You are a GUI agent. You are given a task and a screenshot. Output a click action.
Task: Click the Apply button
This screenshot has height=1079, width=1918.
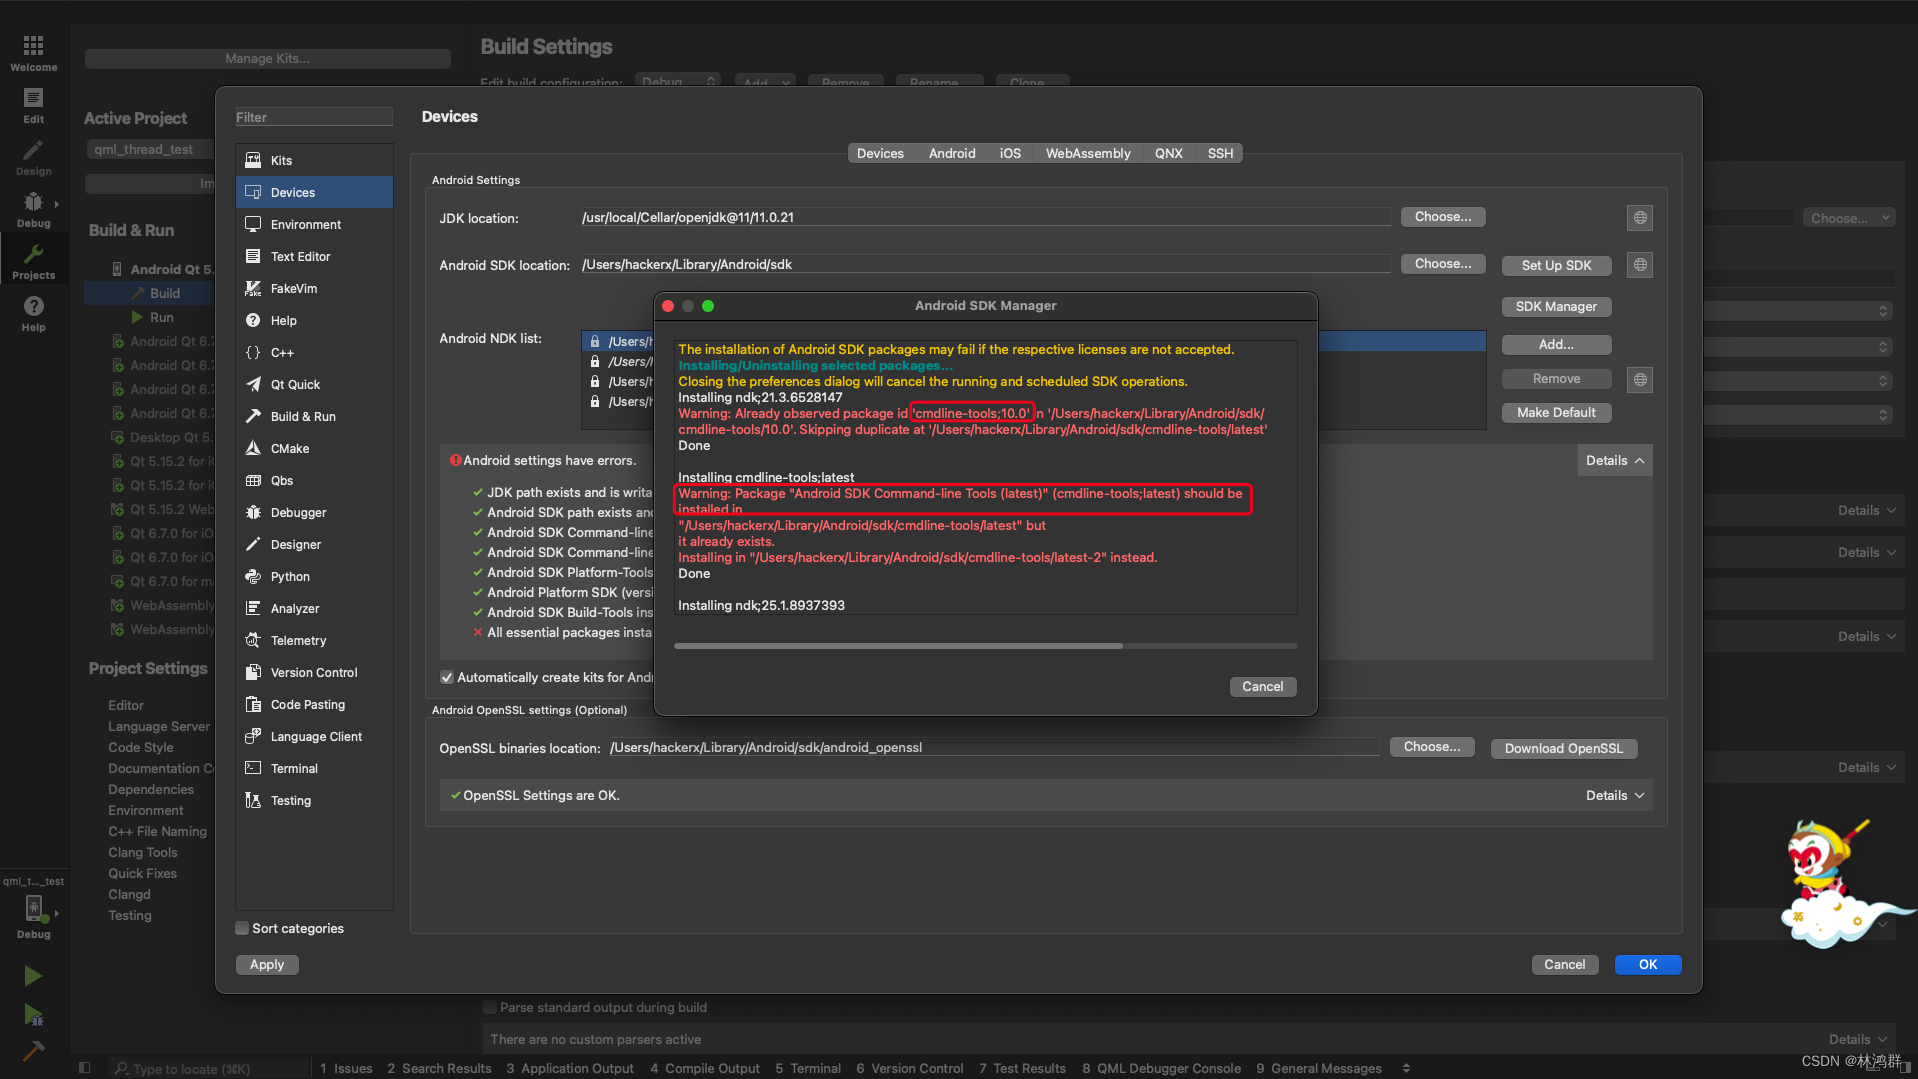point(267,964)
